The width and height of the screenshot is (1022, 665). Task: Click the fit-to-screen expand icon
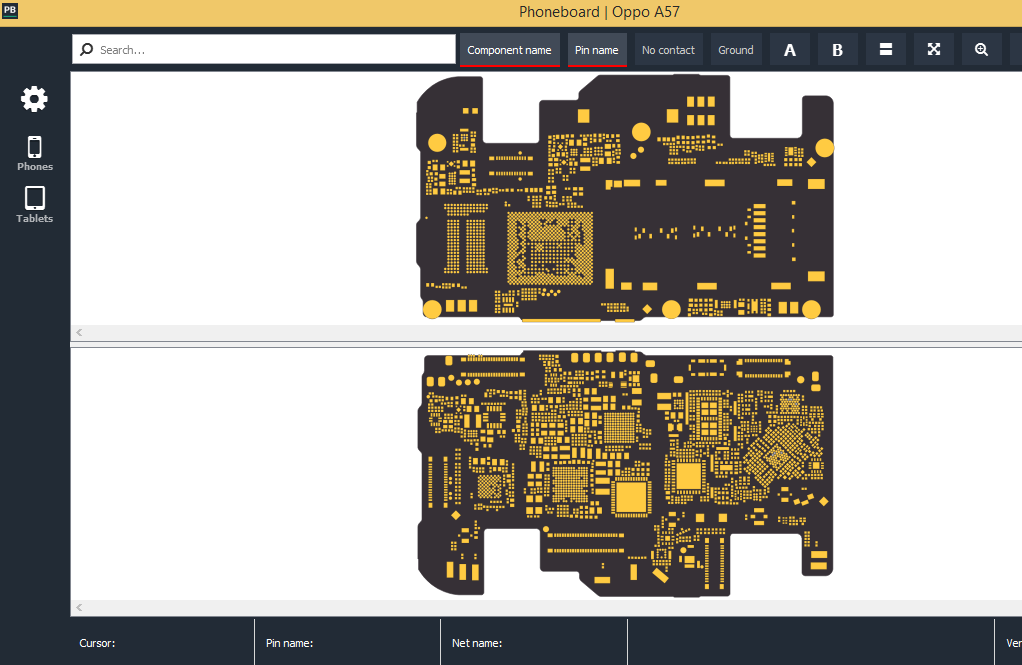(934, 50)
